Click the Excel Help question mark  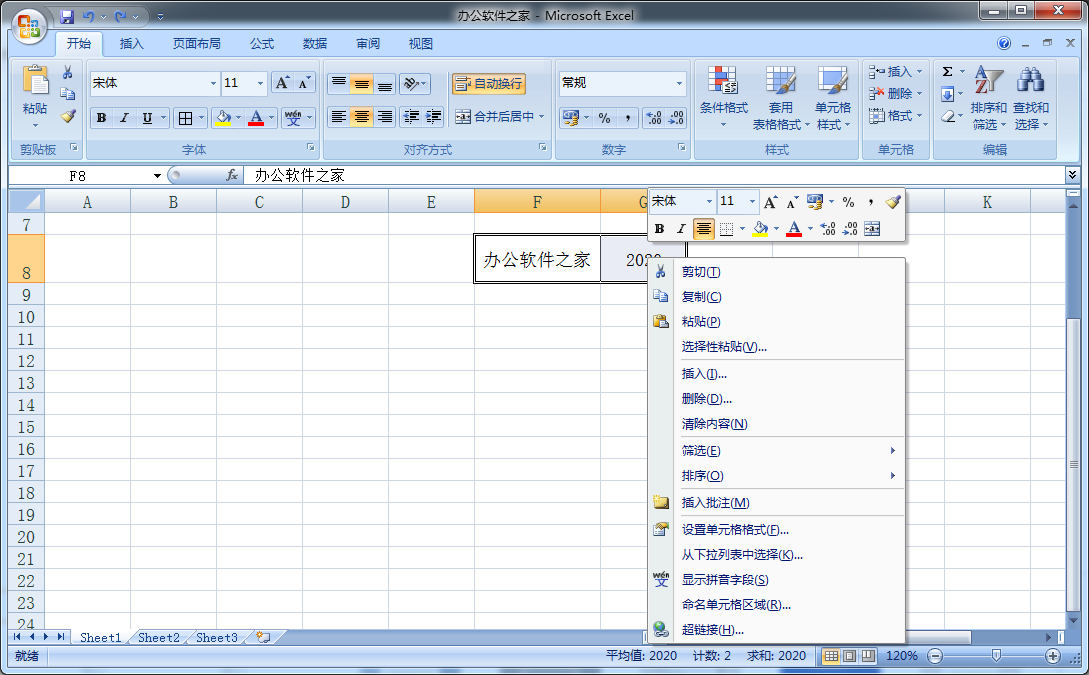tap(1004, 43)
